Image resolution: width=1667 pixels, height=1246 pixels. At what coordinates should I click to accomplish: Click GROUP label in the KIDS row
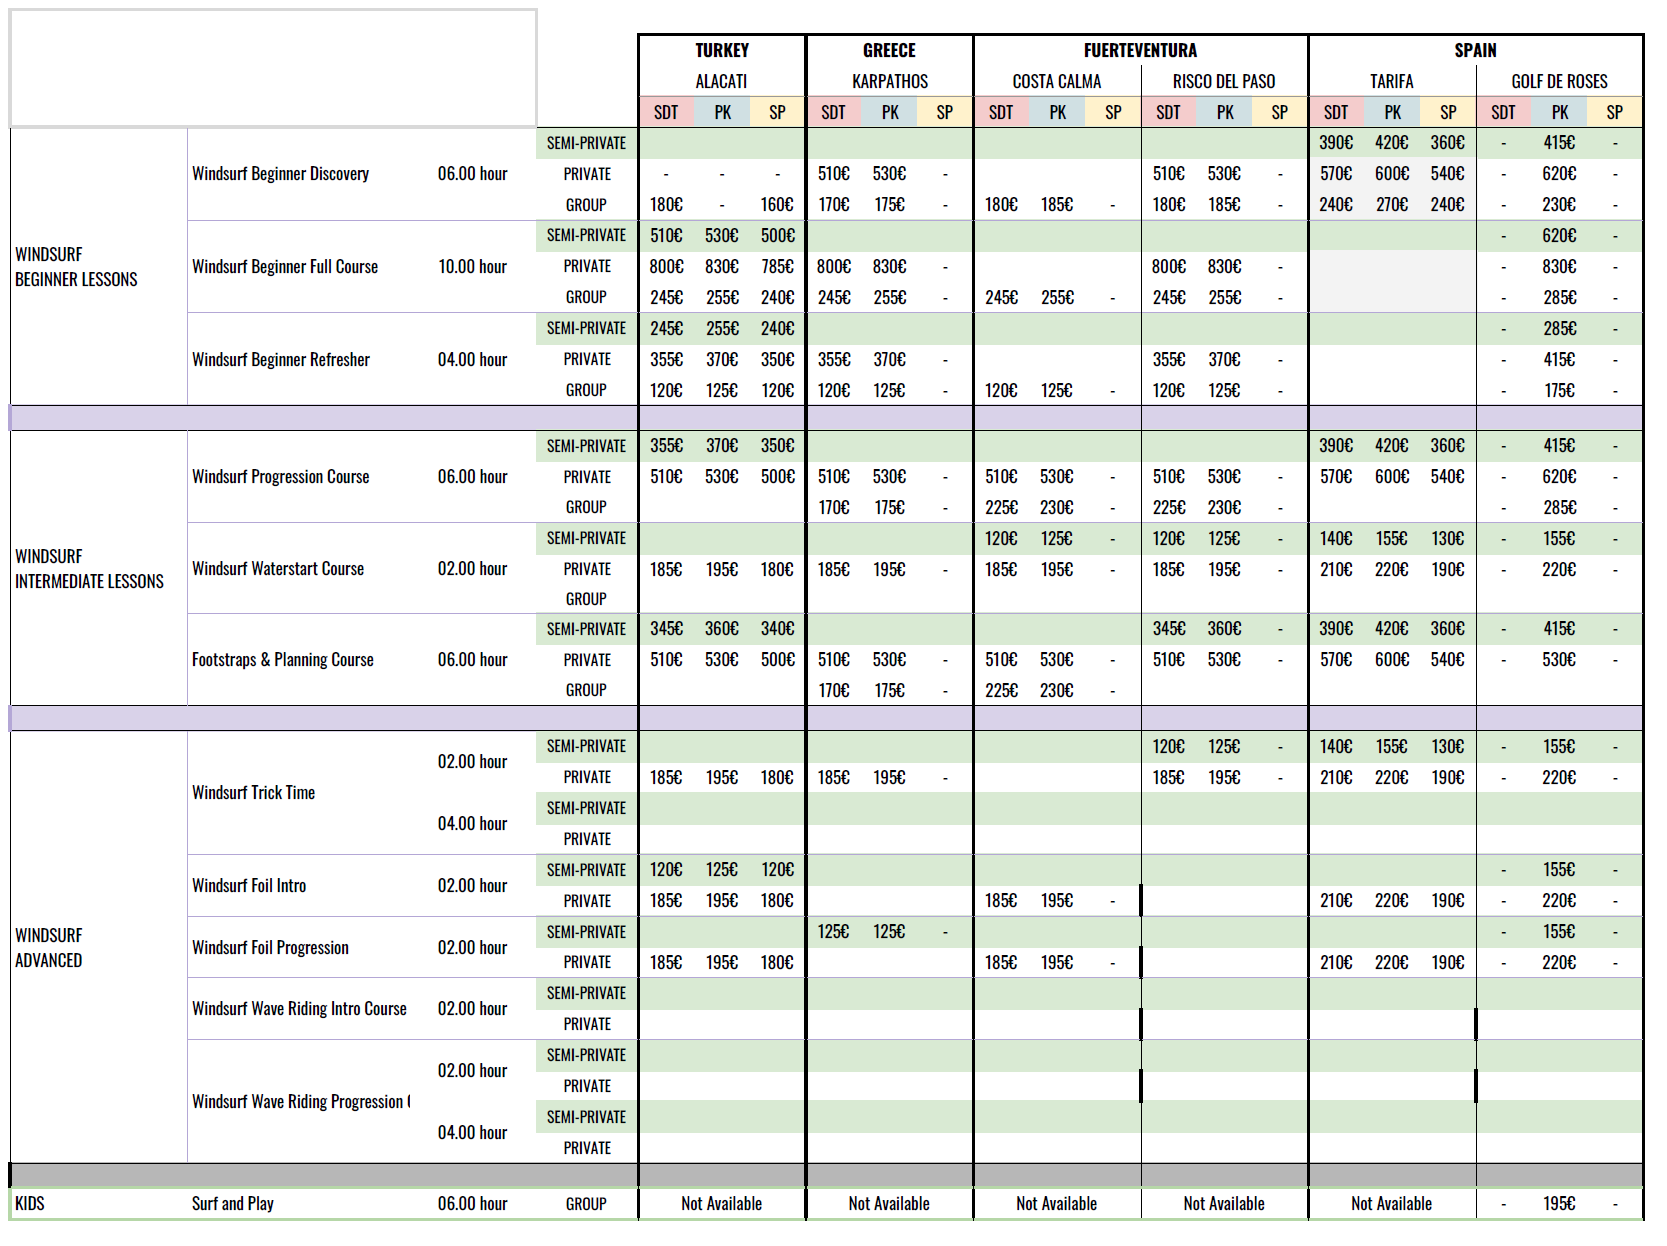(x=586, y=1204)
